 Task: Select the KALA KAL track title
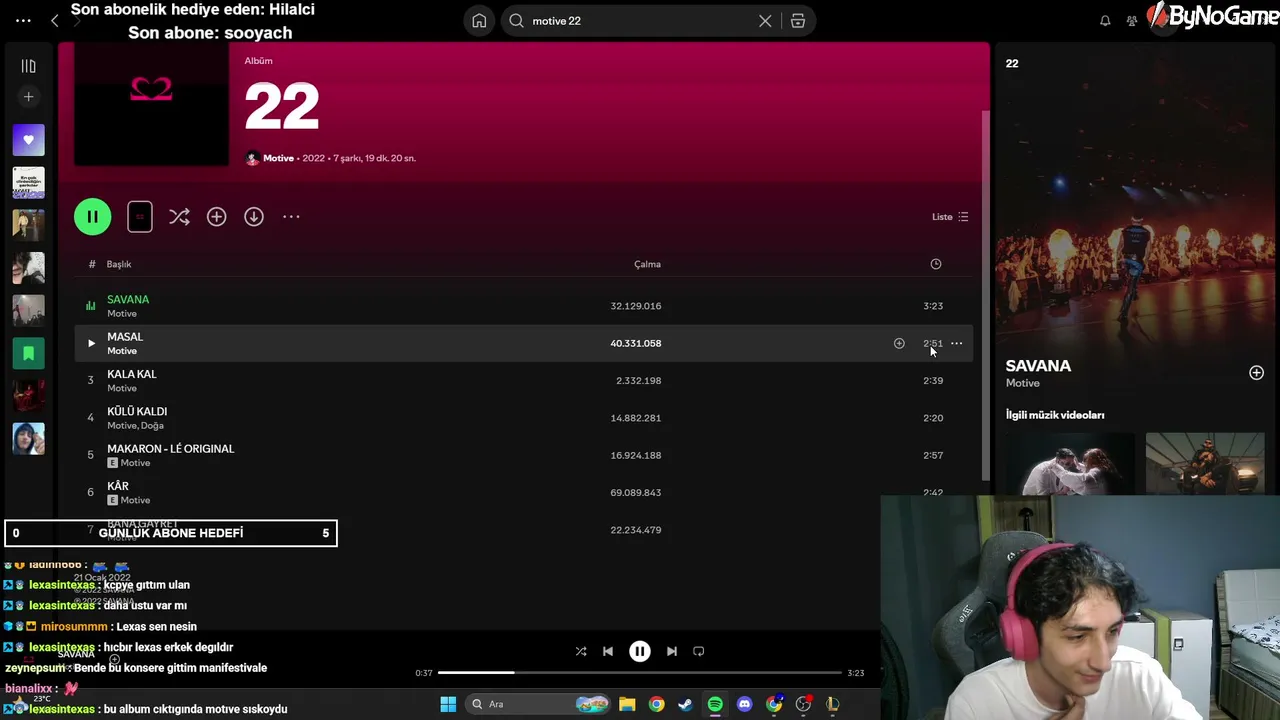point(132,374)
